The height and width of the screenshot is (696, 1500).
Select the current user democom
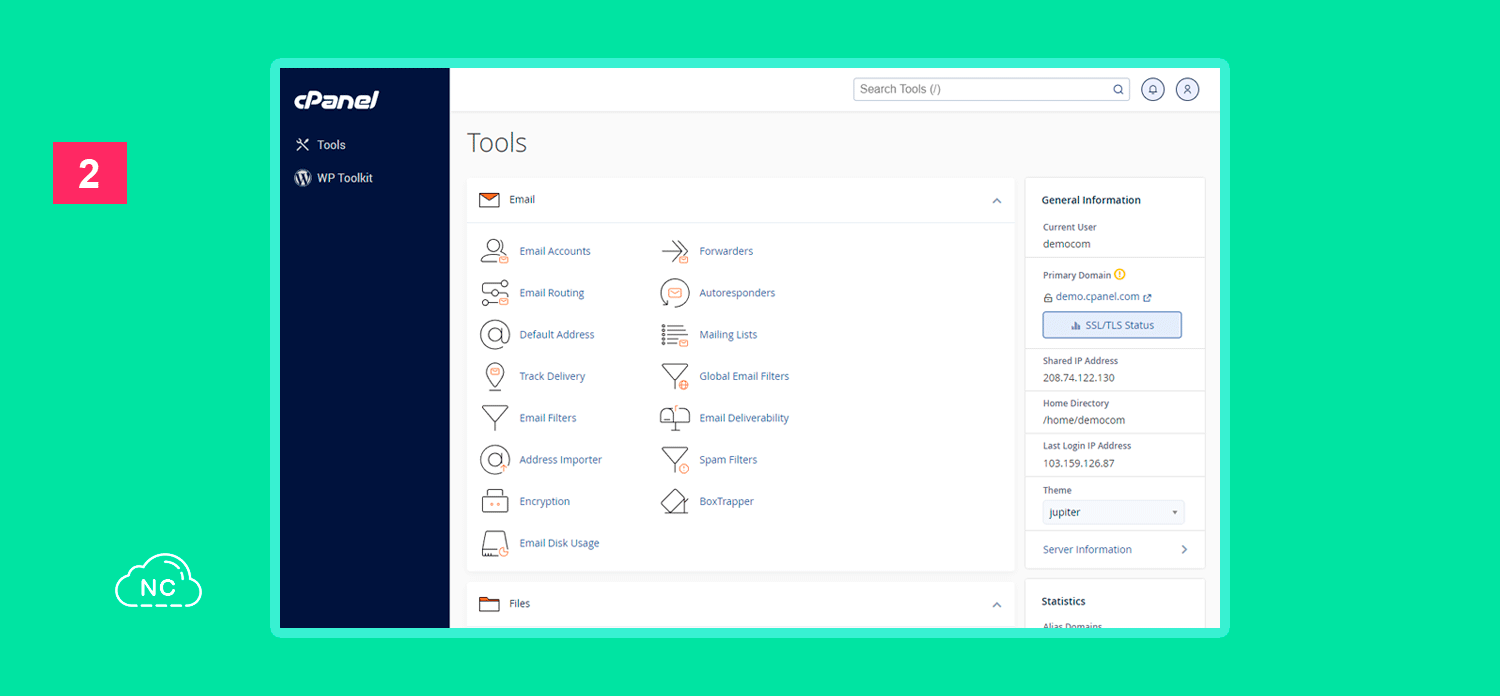coord(1066,244)
